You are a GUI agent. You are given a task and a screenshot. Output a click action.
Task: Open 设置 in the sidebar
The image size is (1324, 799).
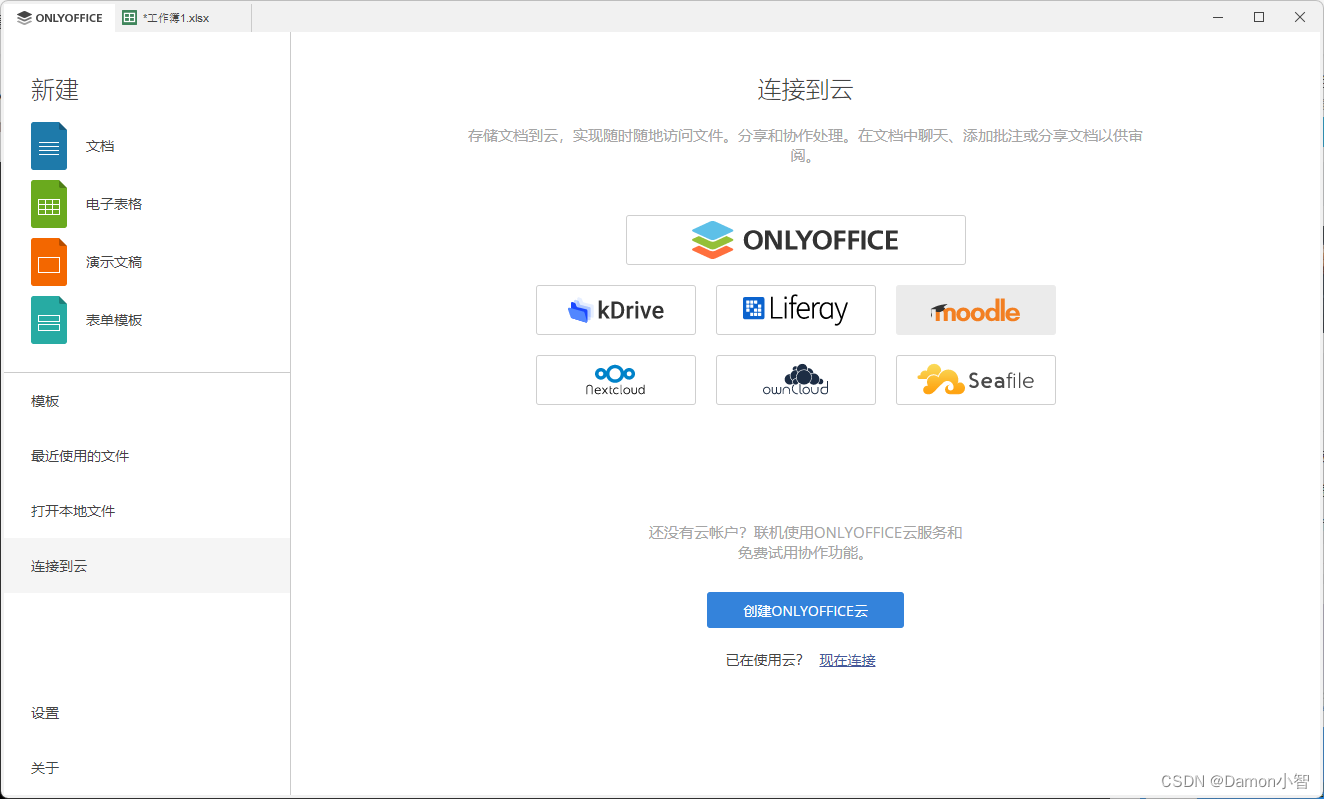(x=146, y=713)
